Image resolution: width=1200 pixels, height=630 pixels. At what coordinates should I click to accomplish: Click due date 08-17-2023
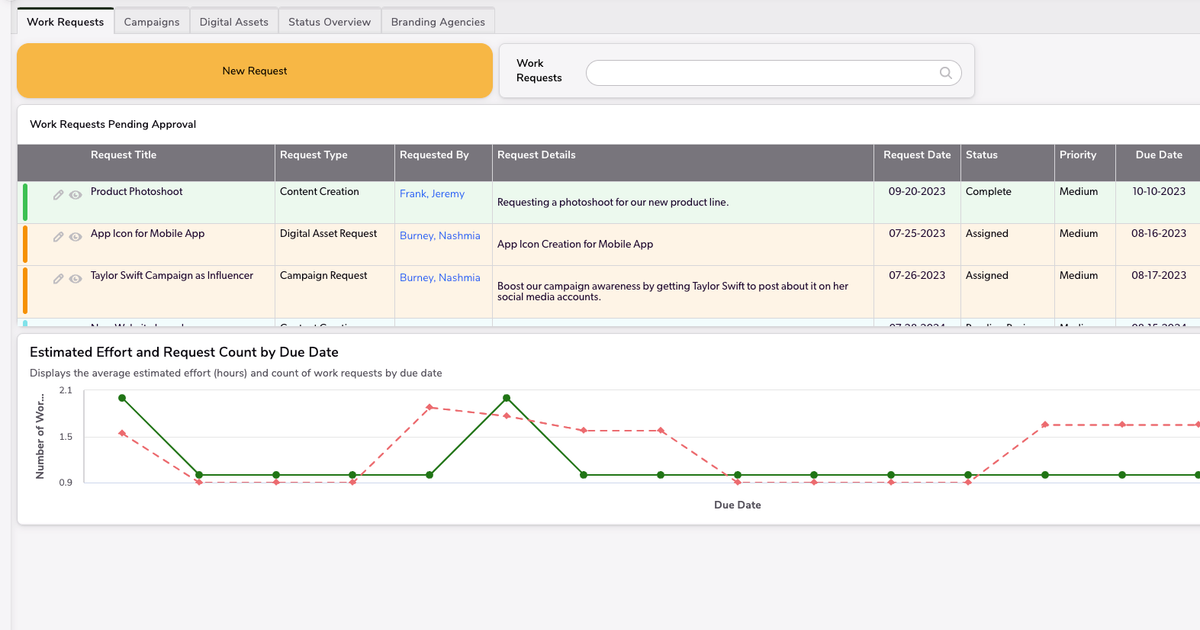point(1159,276)
